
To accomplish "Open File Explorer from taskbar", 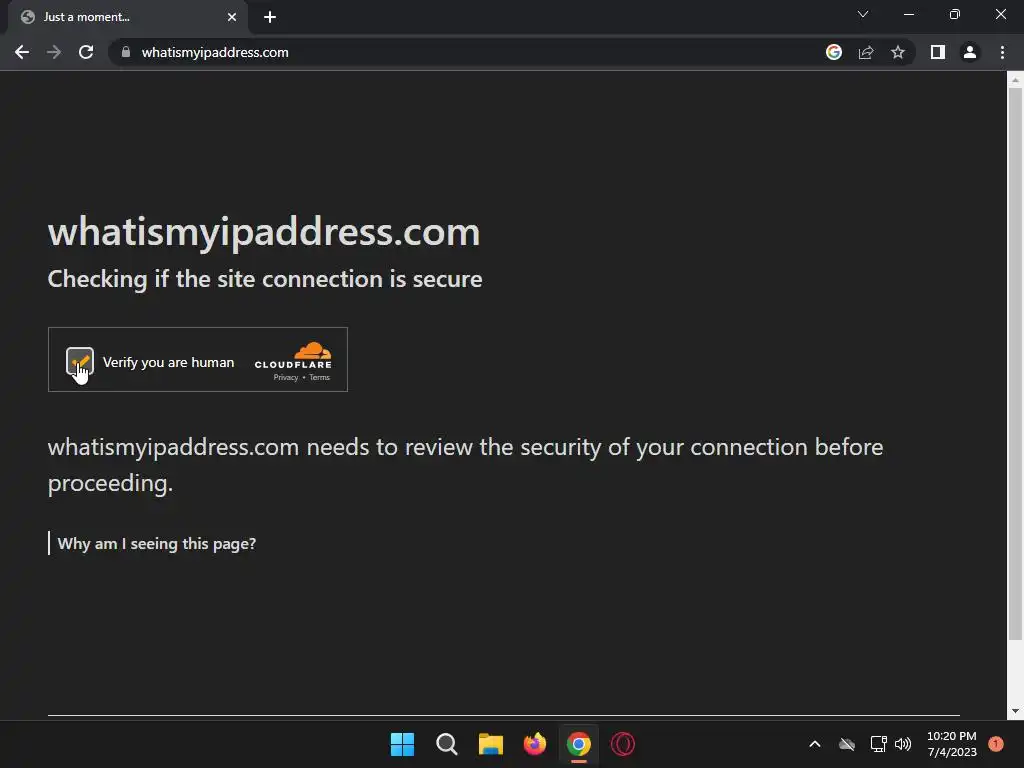I will point(490,744).
